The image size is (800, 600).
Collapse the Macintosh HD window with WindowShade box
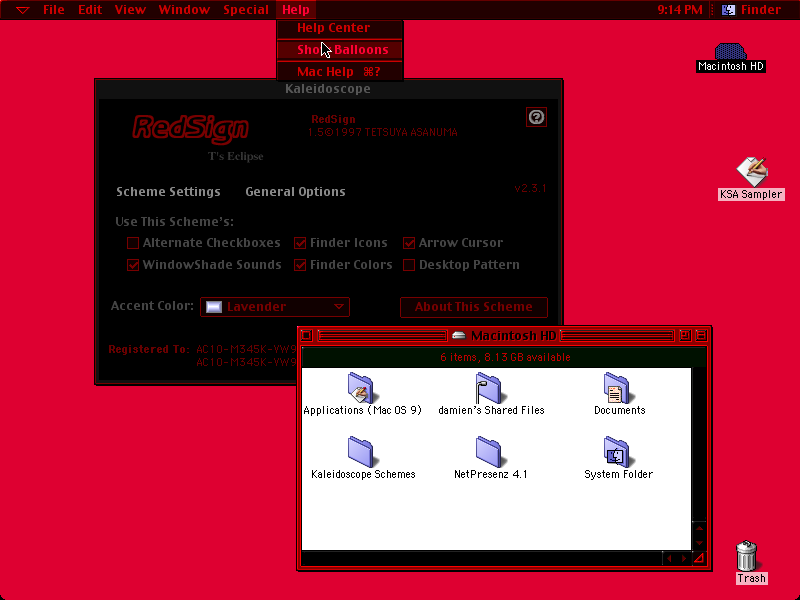[x=702, y=336]
